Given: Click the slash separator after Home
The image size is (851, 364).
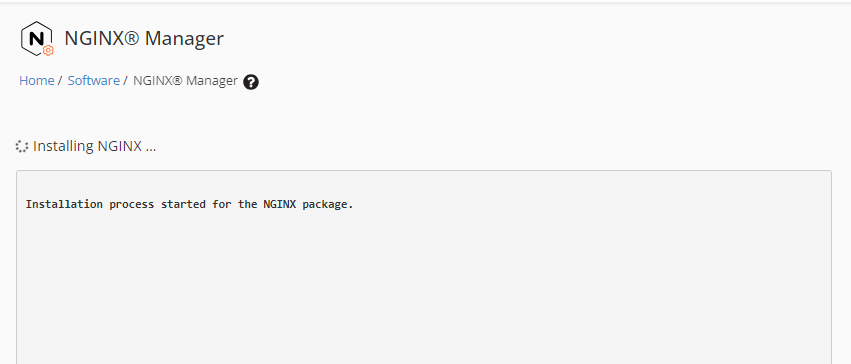Looking at the screenshot, I should point(60,81).
